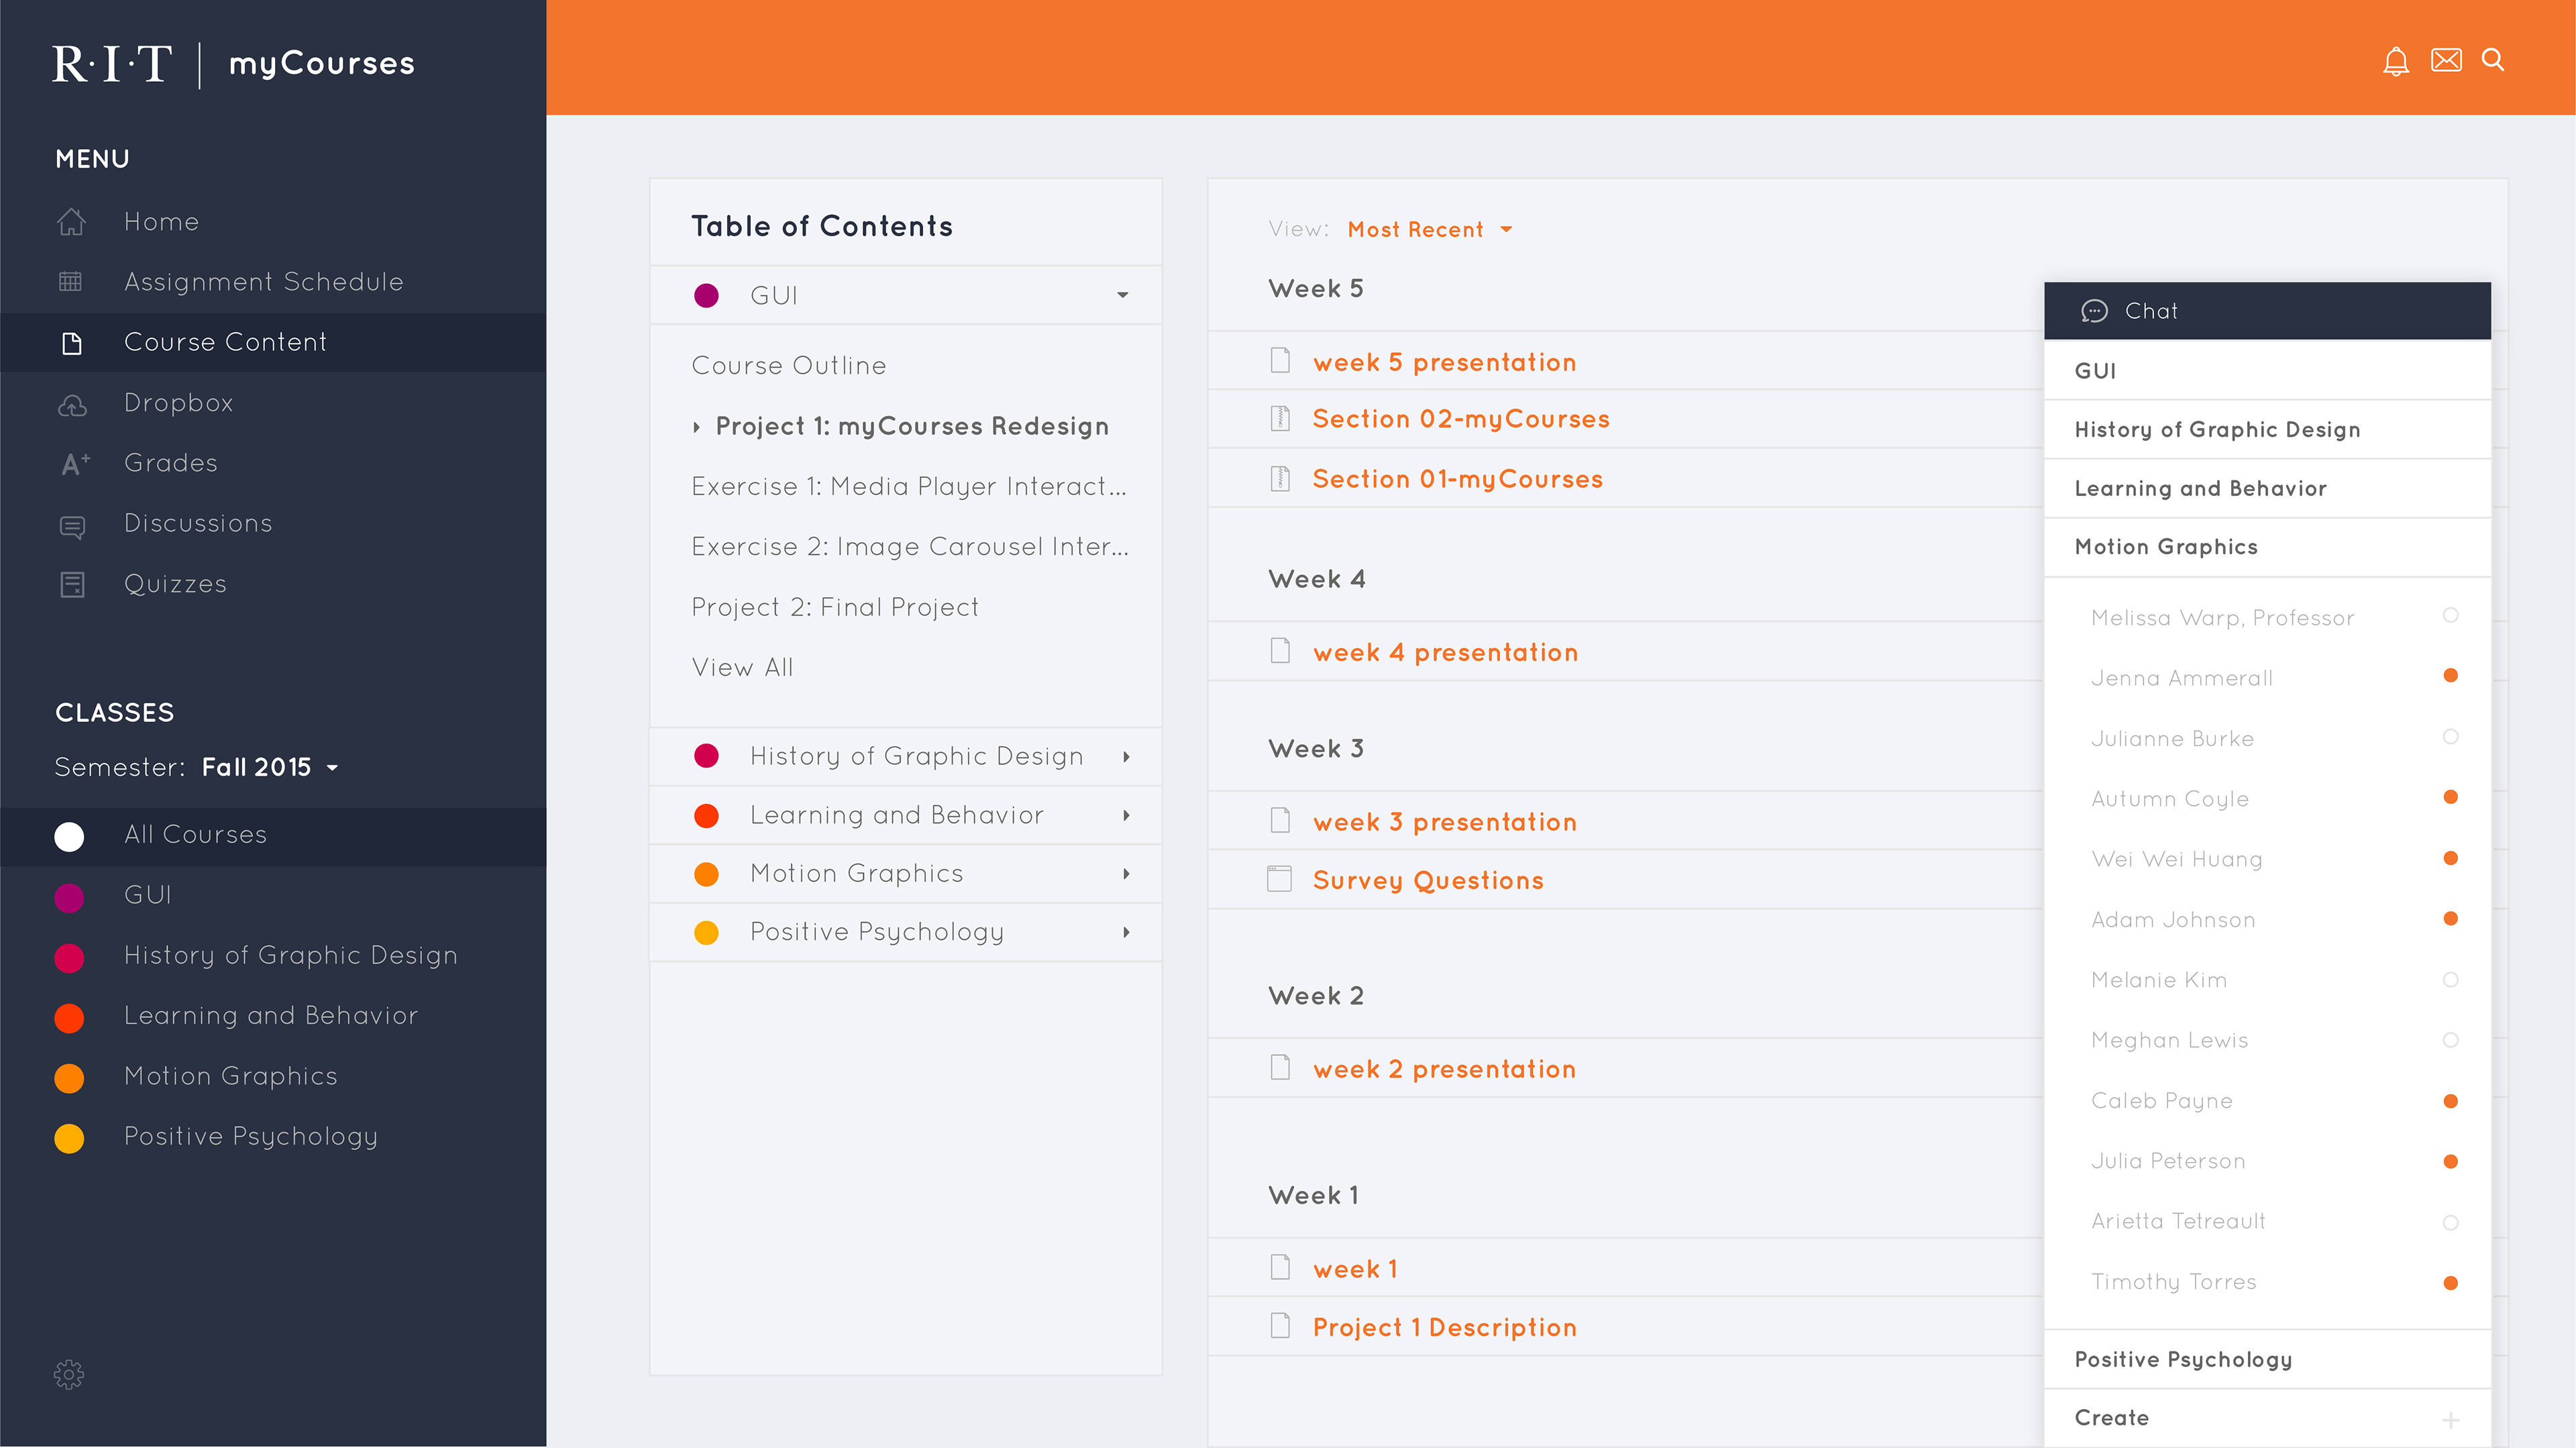Screen dimensions: 2576x1448
Task: Expand Learning and Behavior arrow in contents
Action: tap(1126, 816)
